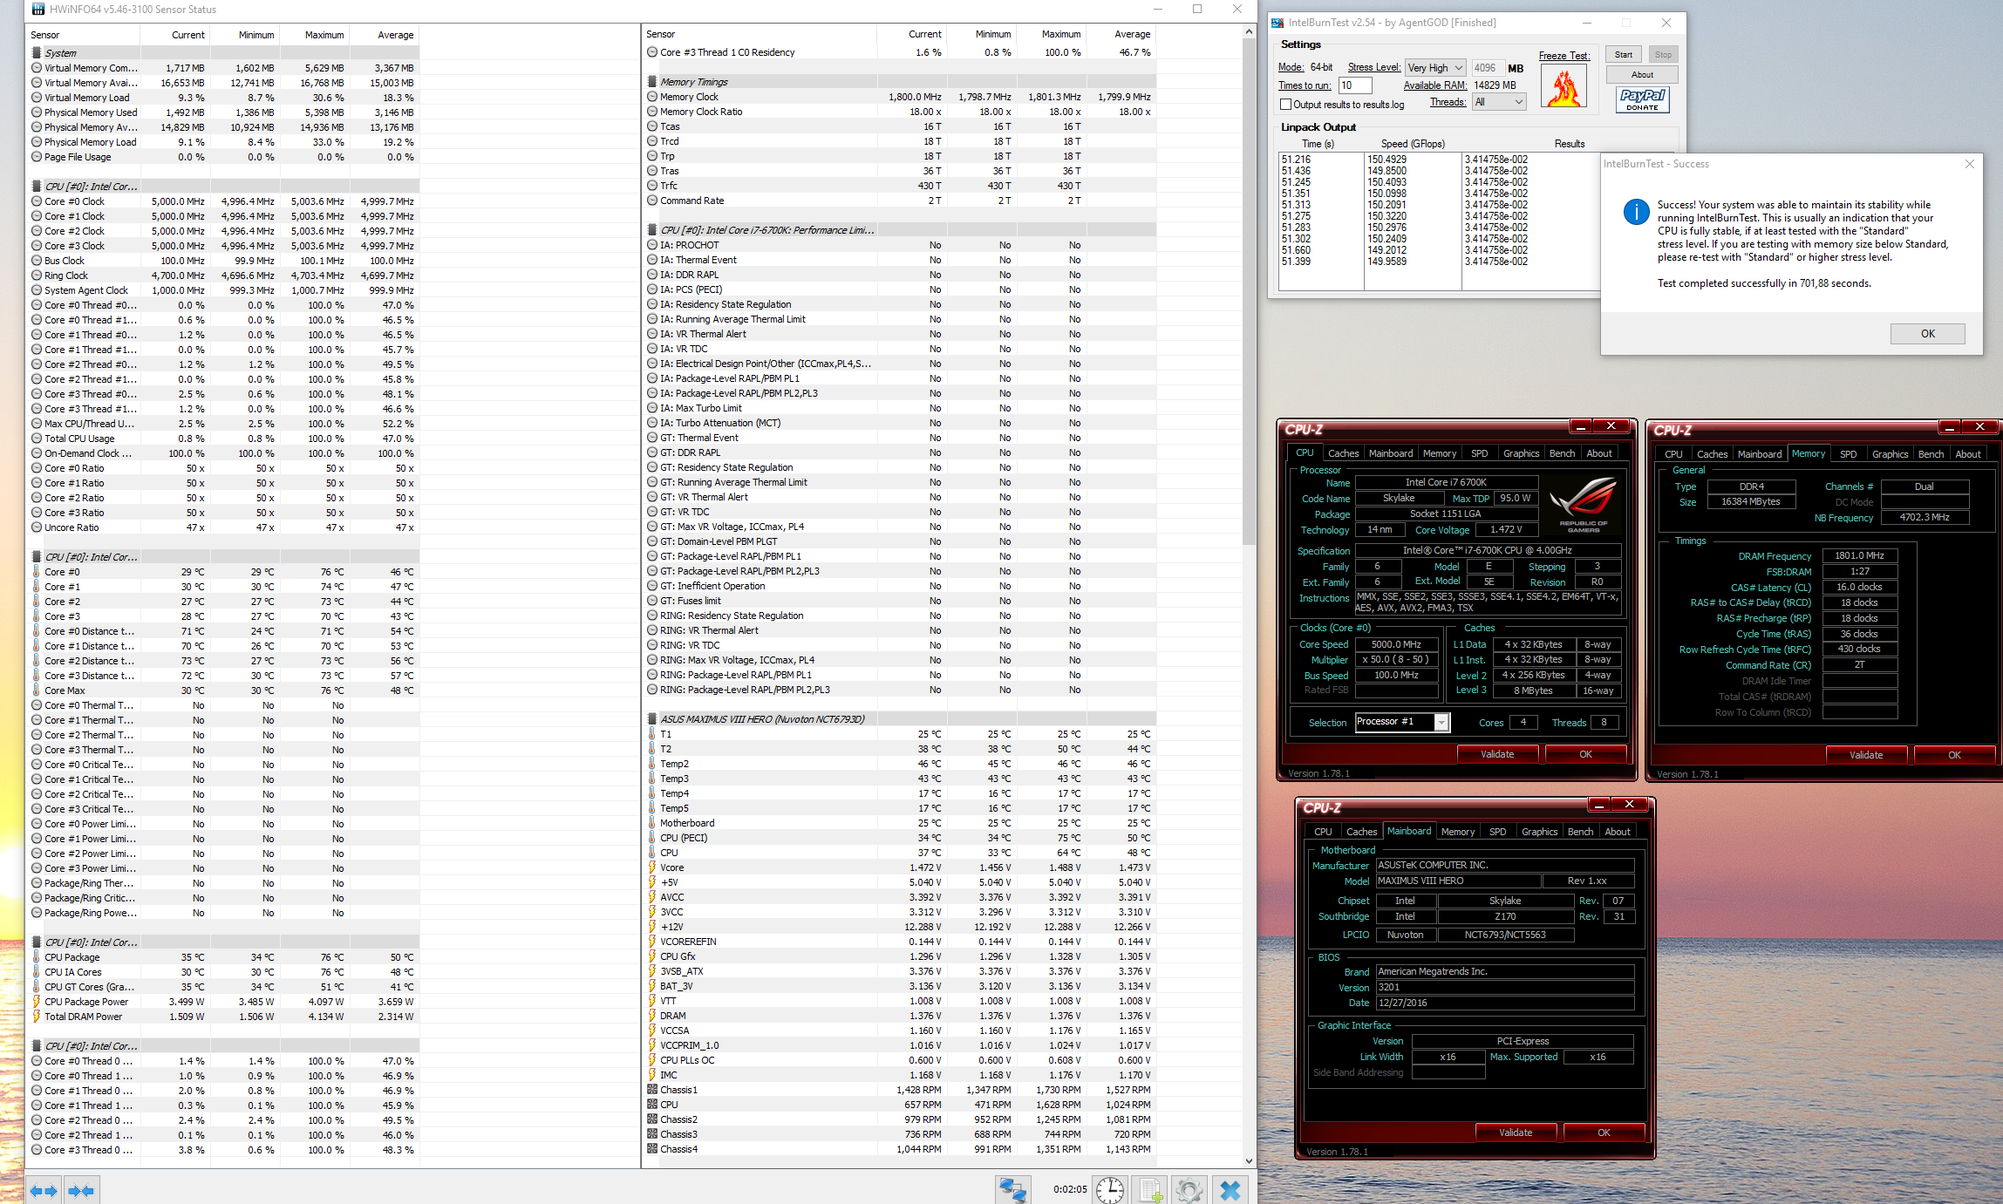Click the clock reset timer icon

(1110, 1190)
